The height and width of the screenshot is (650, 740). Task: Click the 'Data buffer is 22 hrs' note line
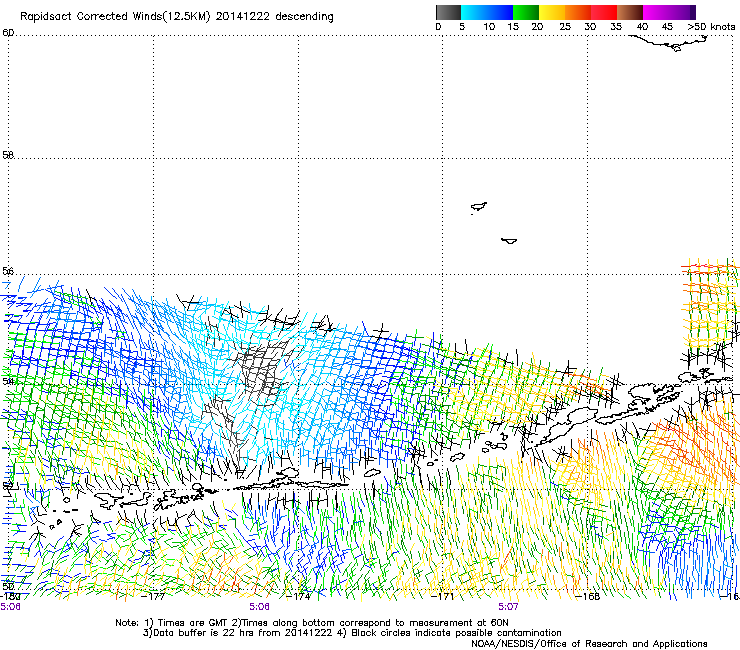pos(352,633)
